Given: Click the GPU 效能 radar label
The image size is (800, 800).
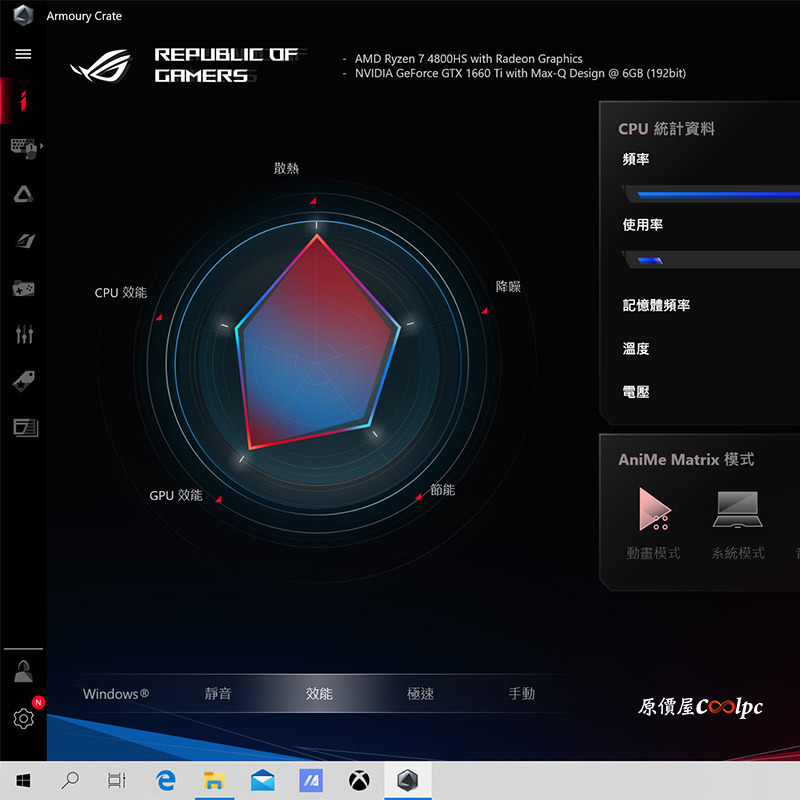Looking at the screenshot, I should pos(176,495).
